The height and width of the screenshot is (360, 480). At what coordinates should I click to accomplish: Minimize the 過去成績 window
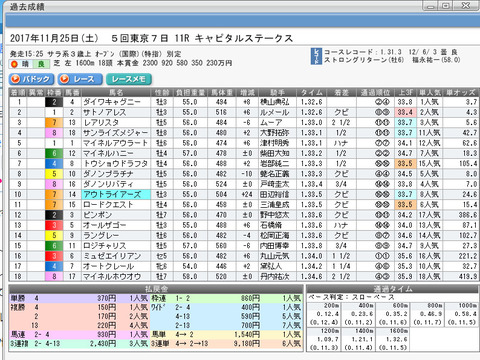(x=431, y=6)
